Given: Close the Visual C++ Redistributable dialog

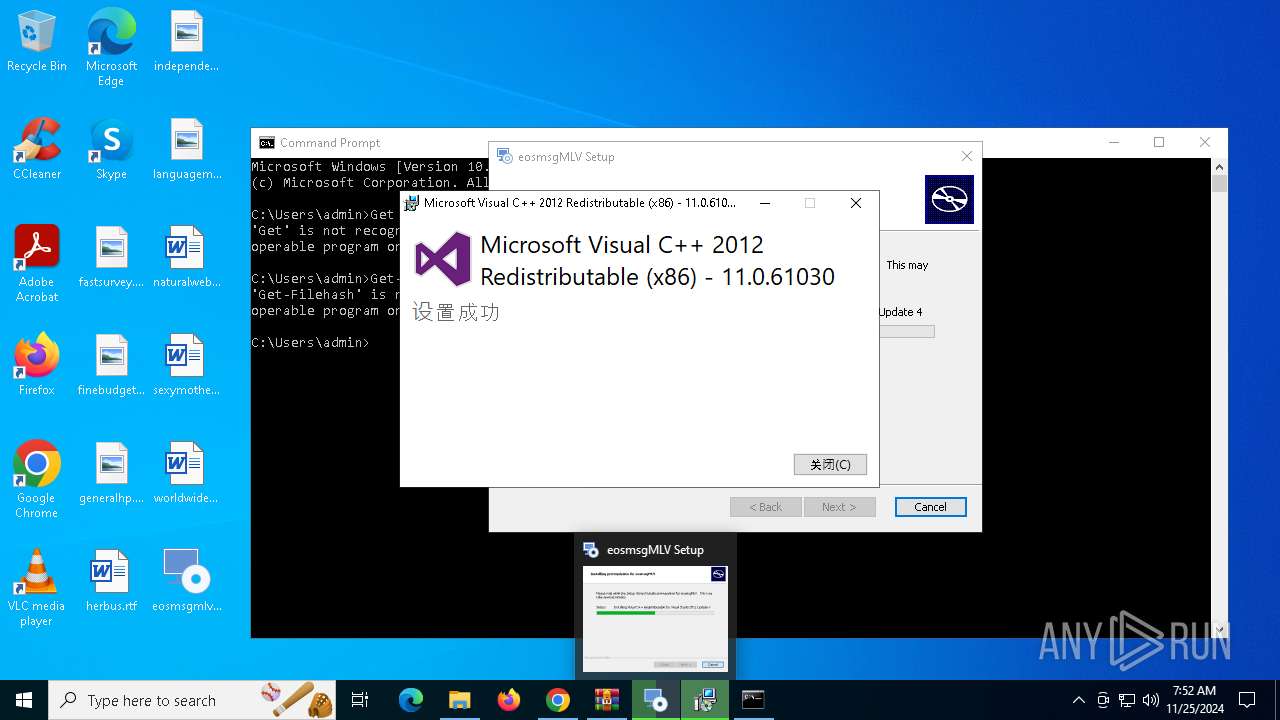Looking at the screenshot, I should (x=856, y=203).
